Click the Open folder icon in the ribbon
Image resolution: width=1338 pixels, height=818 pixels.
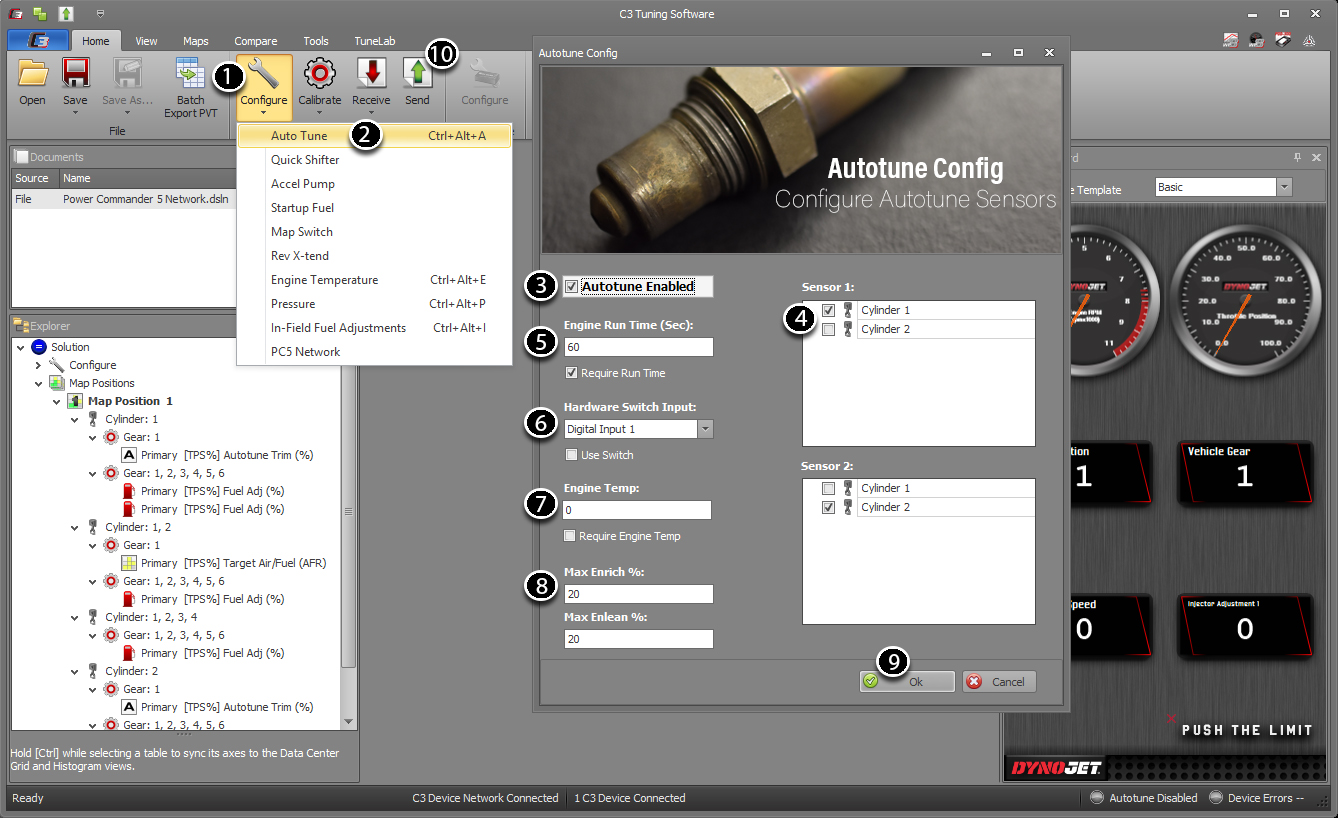tap(32, 74)
